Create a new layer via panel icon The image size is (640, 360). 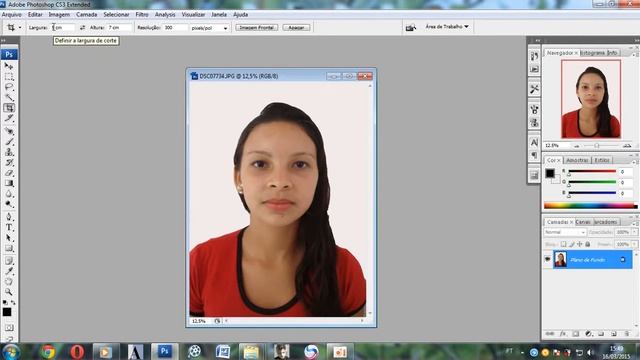[x=614, y=334]
